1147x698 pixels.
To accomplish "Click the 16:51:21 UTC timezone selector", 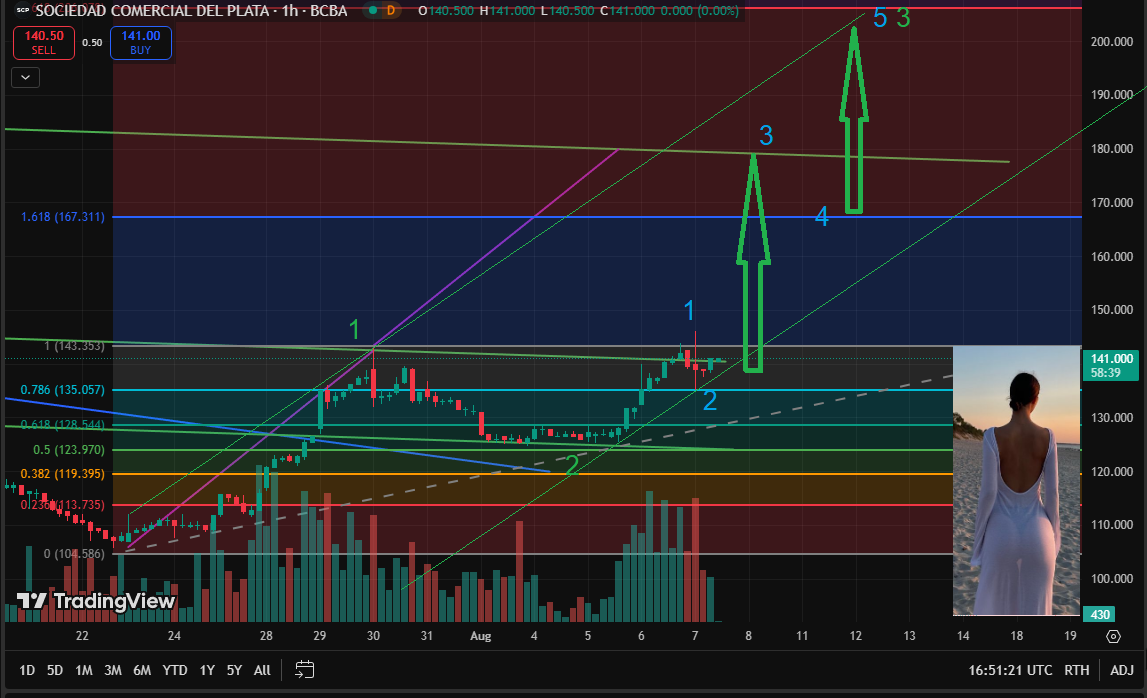I will point(1010,670).
